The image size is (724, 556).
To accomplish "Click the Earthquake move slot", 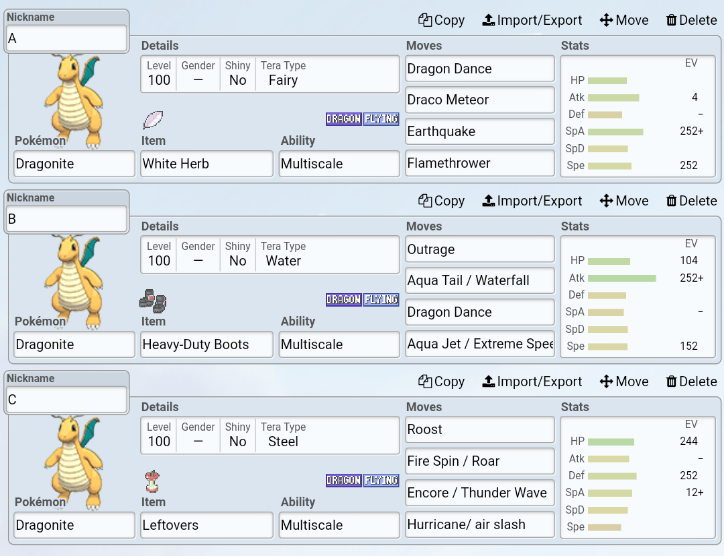I will click(x=480, y=131).
